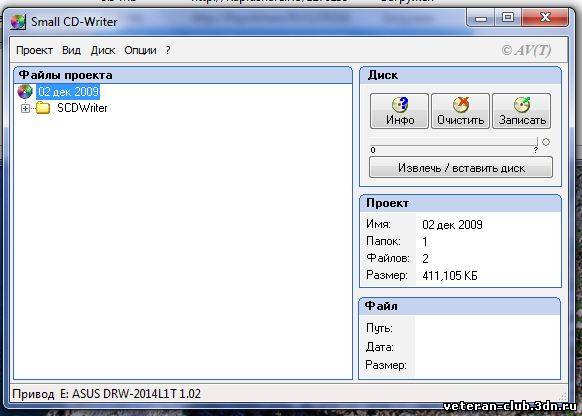Click the Очистить erase disc button
The width and height of the screenshot is (582, 416).
460,111
